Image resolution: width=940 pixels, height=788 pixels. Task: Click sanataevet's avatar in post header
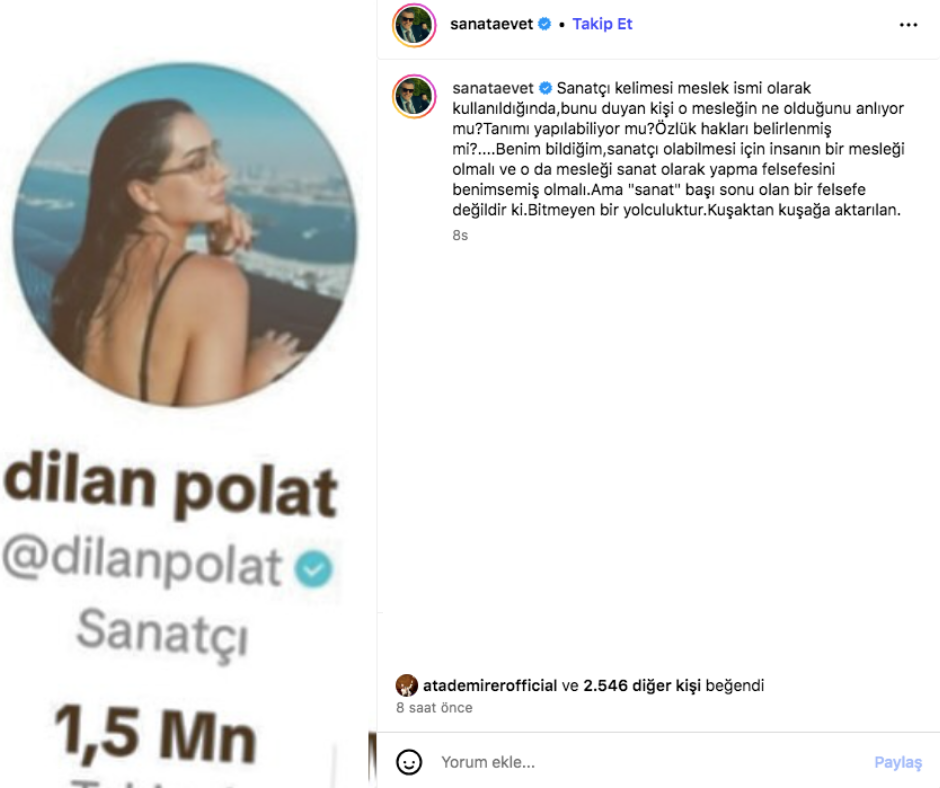(x=414, y=25)
